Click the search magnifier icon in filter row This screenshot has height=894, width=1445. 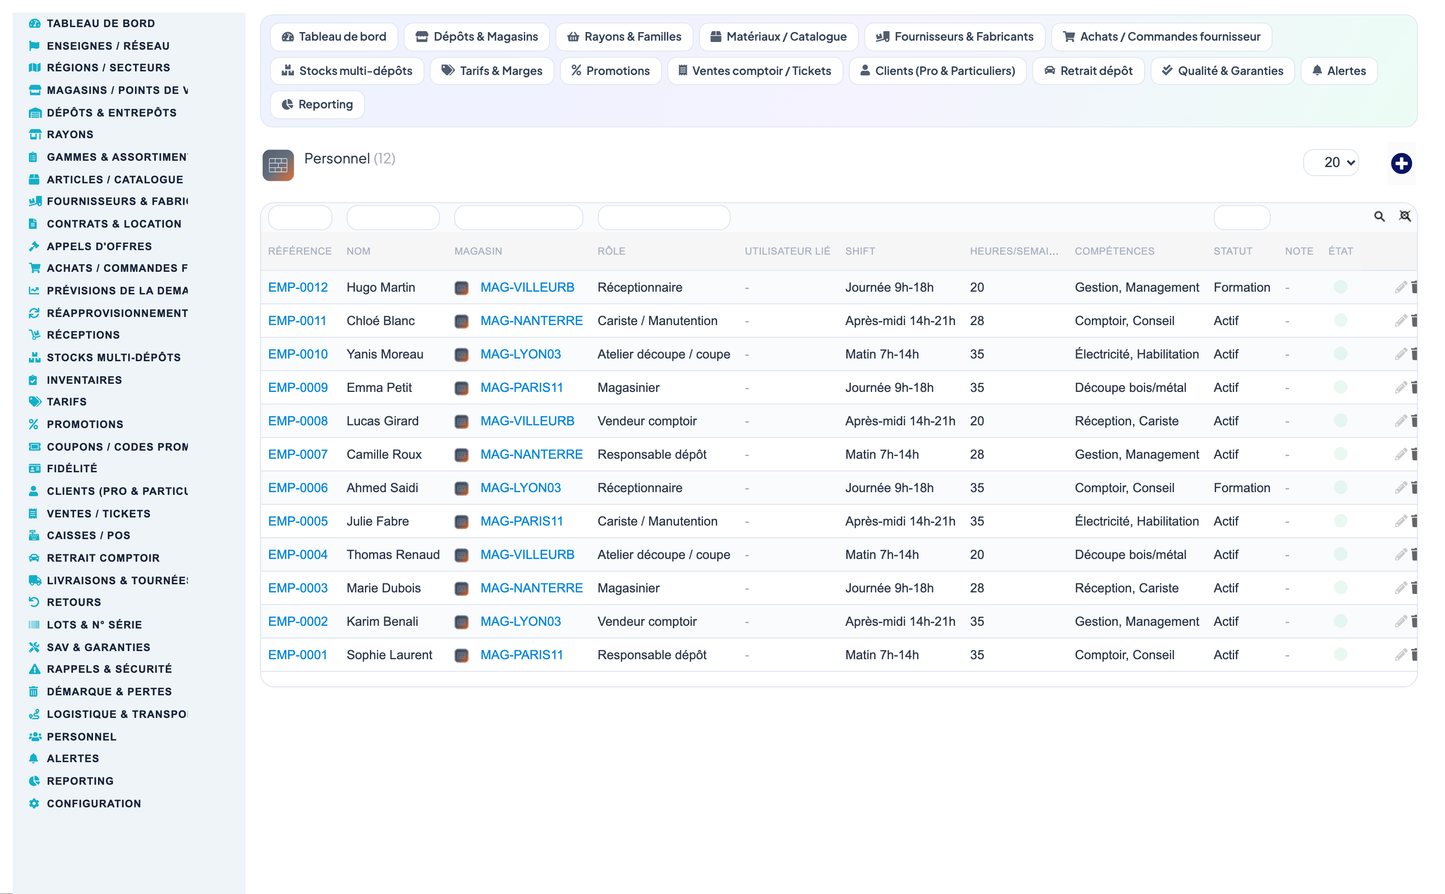coord(1379,216)
